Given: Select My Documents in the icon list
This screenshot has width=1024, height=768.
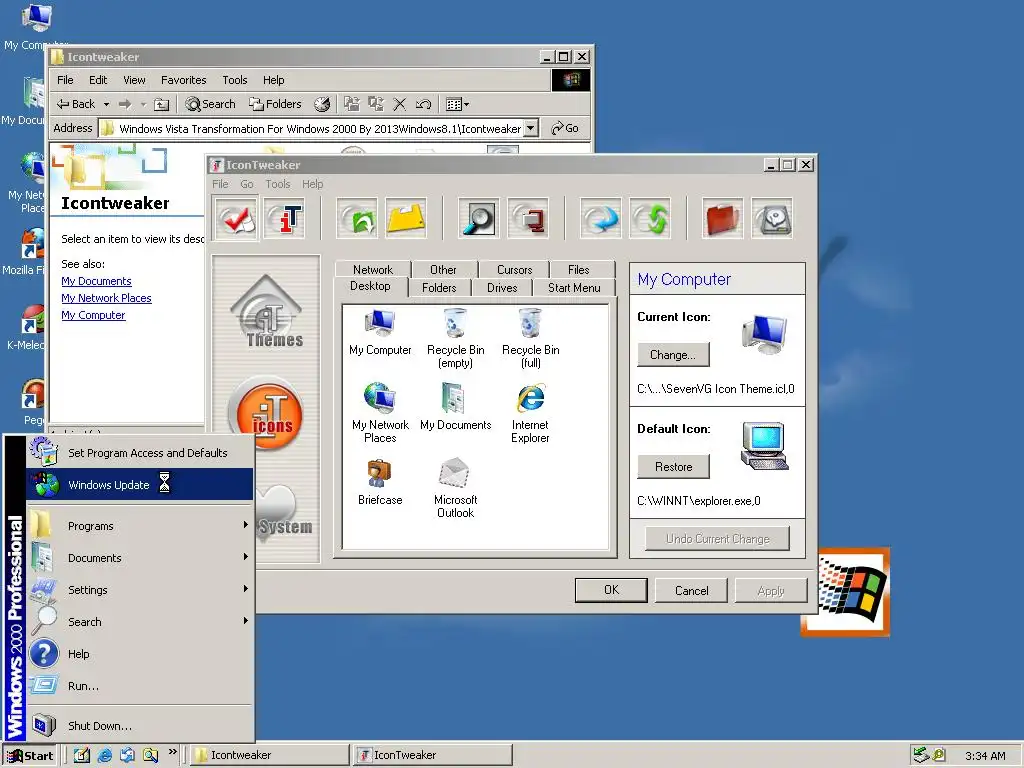Looking at the screenshot, I should 455,407.
